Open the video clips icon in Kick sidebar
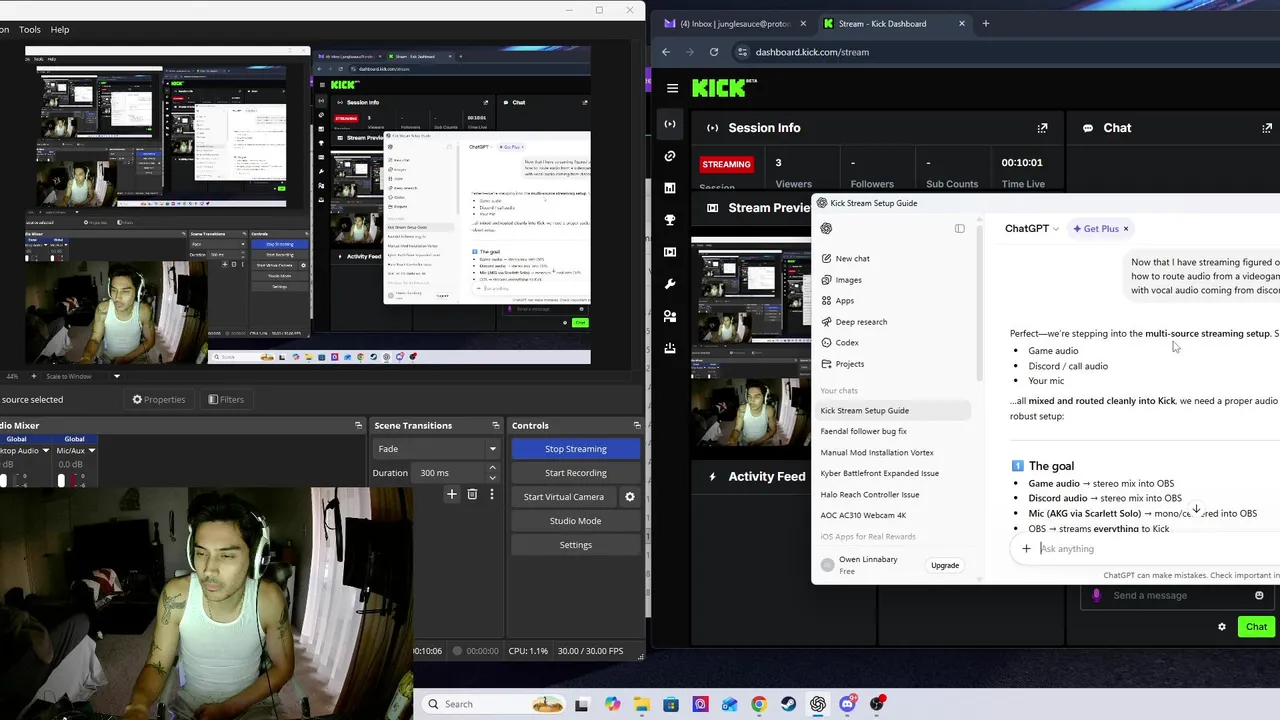1280x720 pixels. click(x=670, y=252)
